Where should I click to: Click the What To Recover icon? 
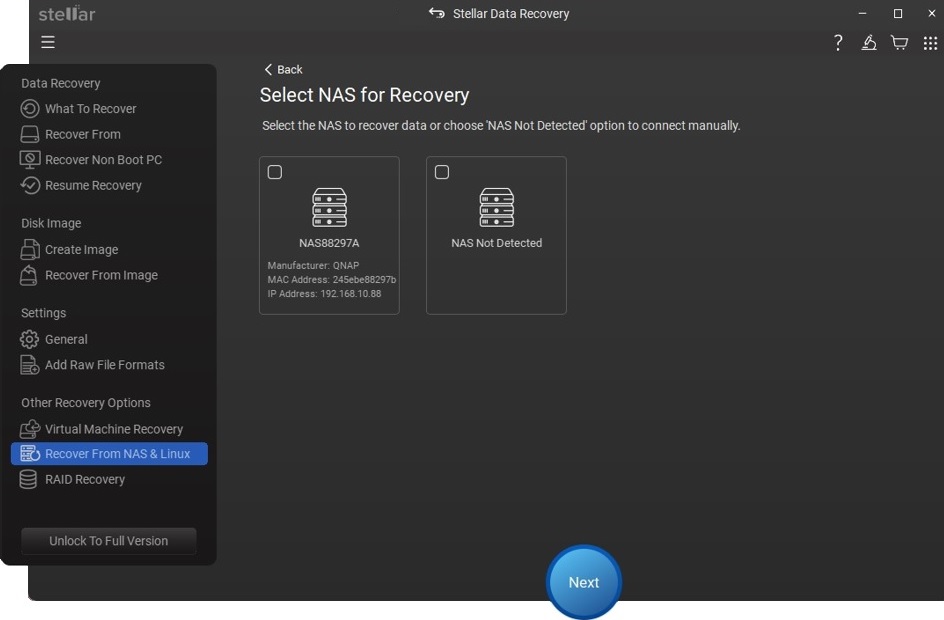(30, 109)
